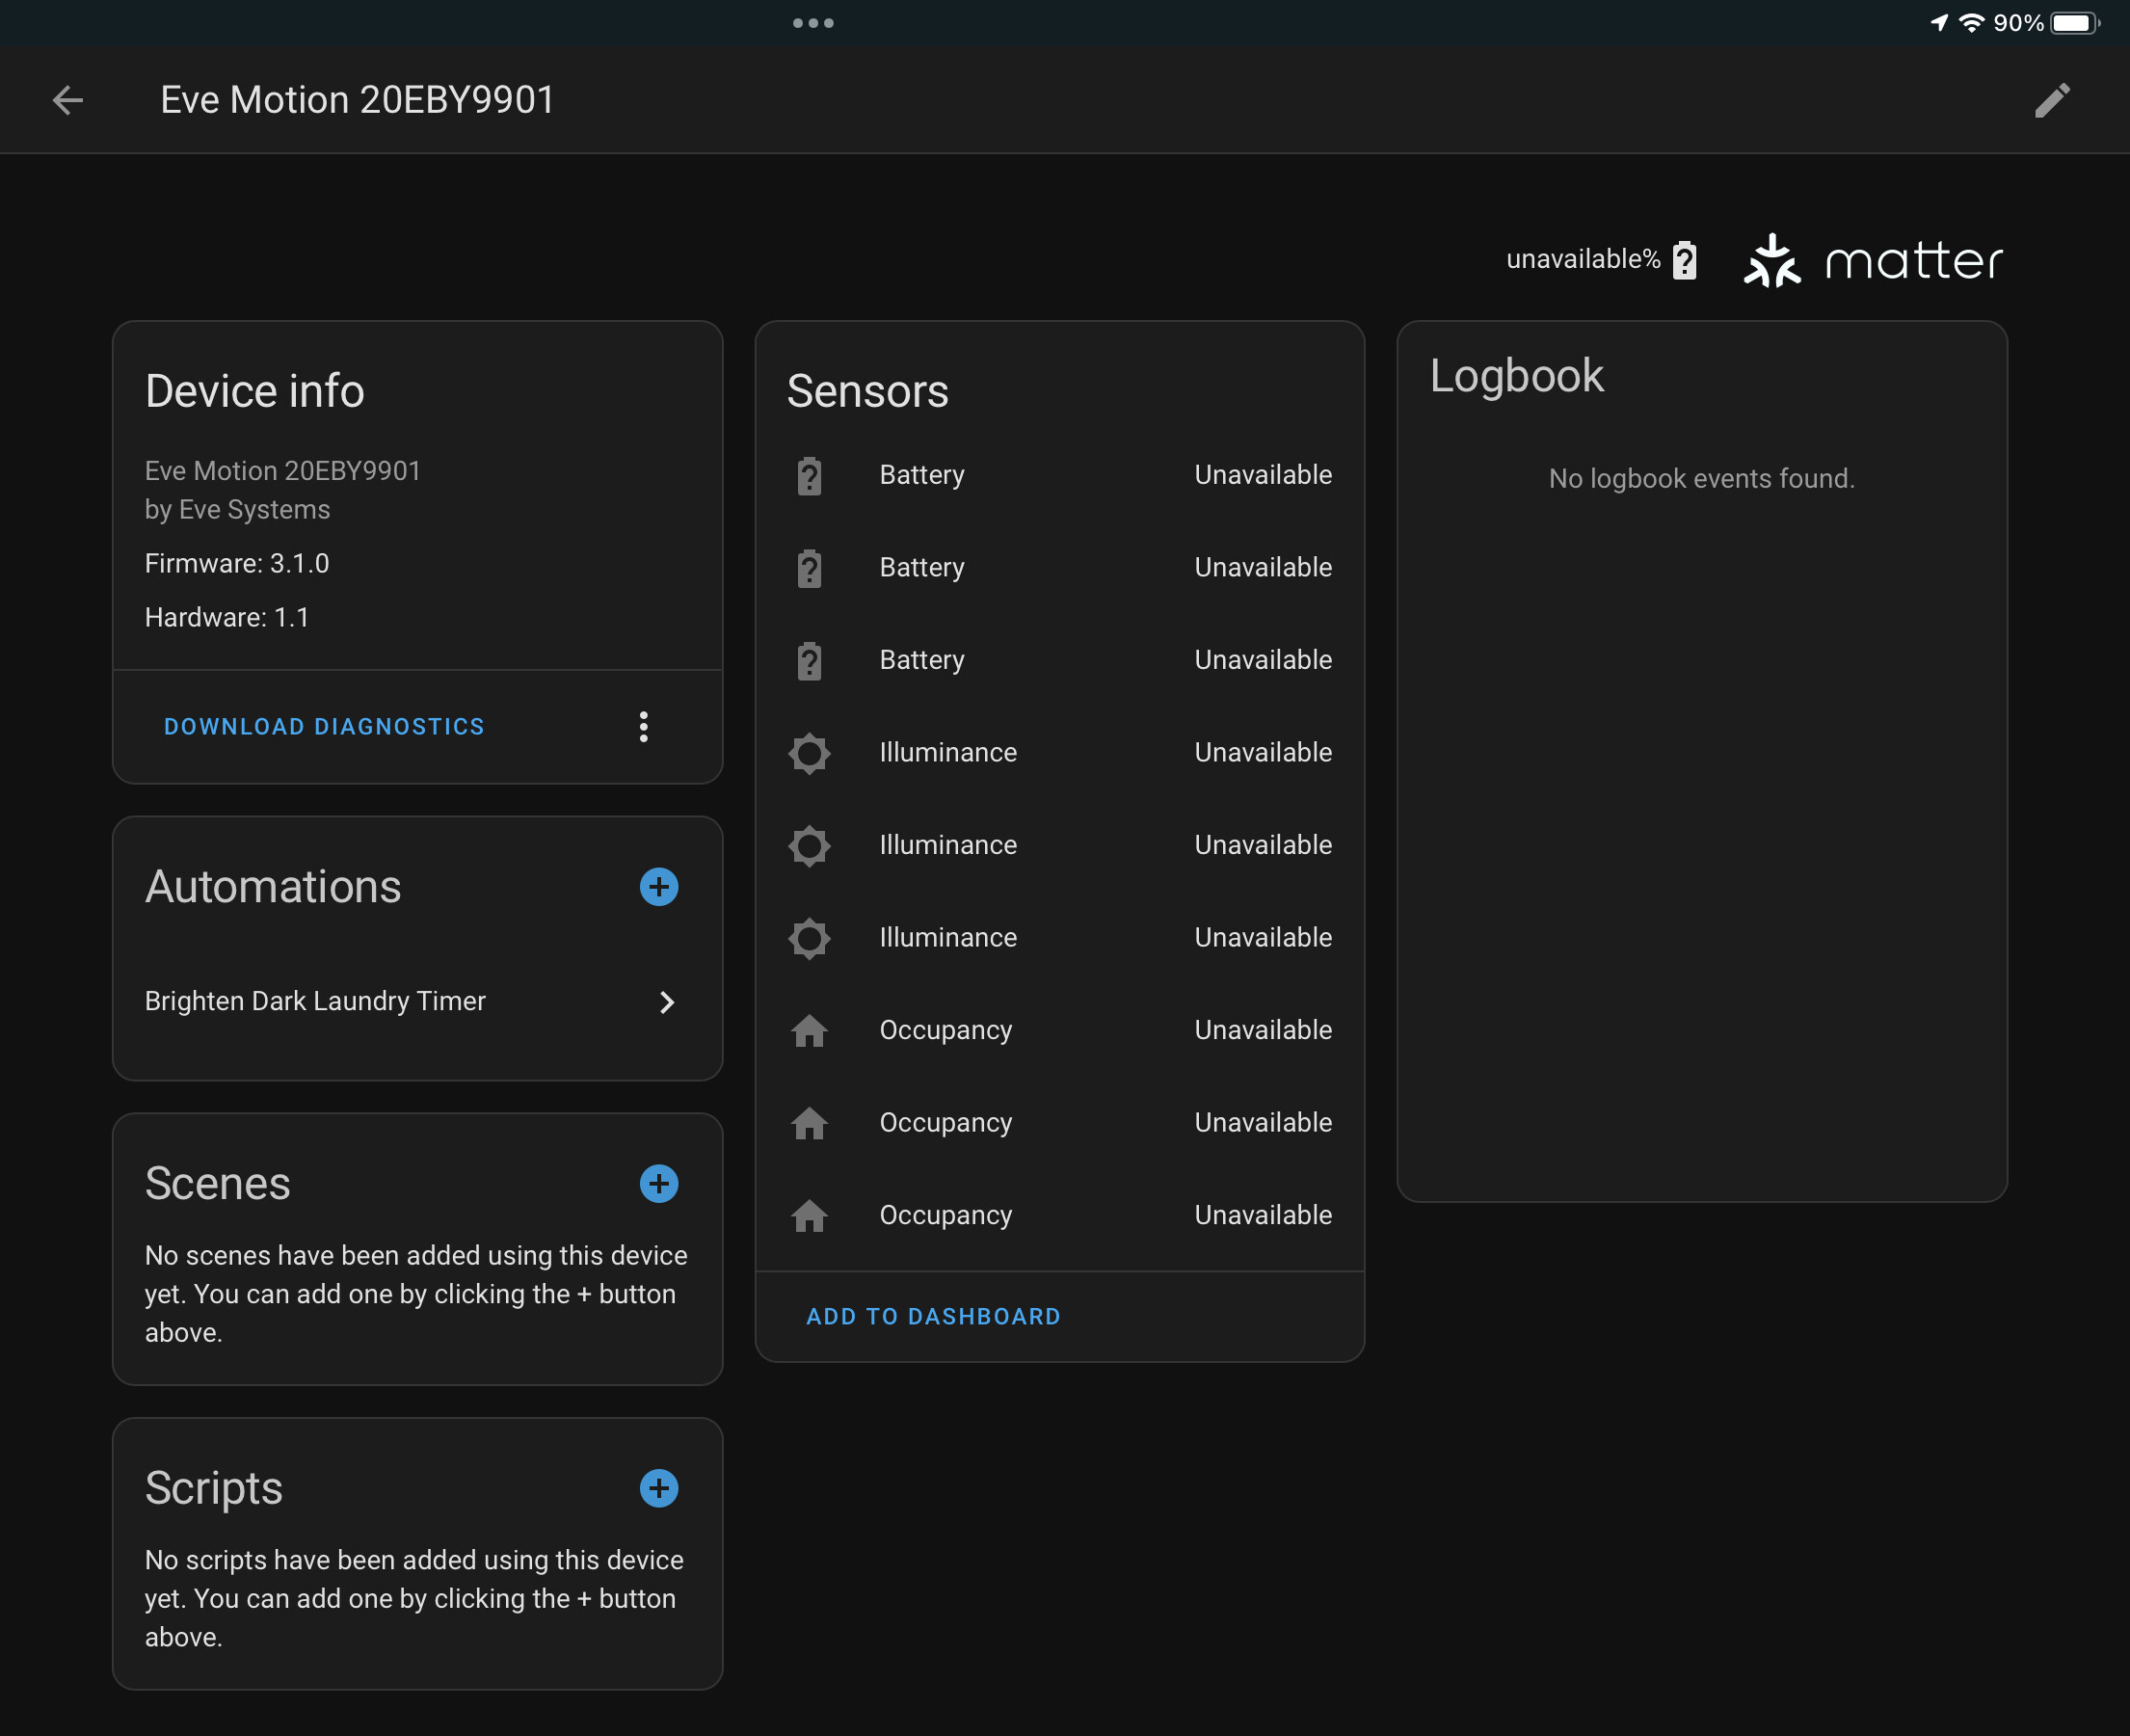Open the device info three-dot menu
The image size is (2130, 1736).
[644, 727]
